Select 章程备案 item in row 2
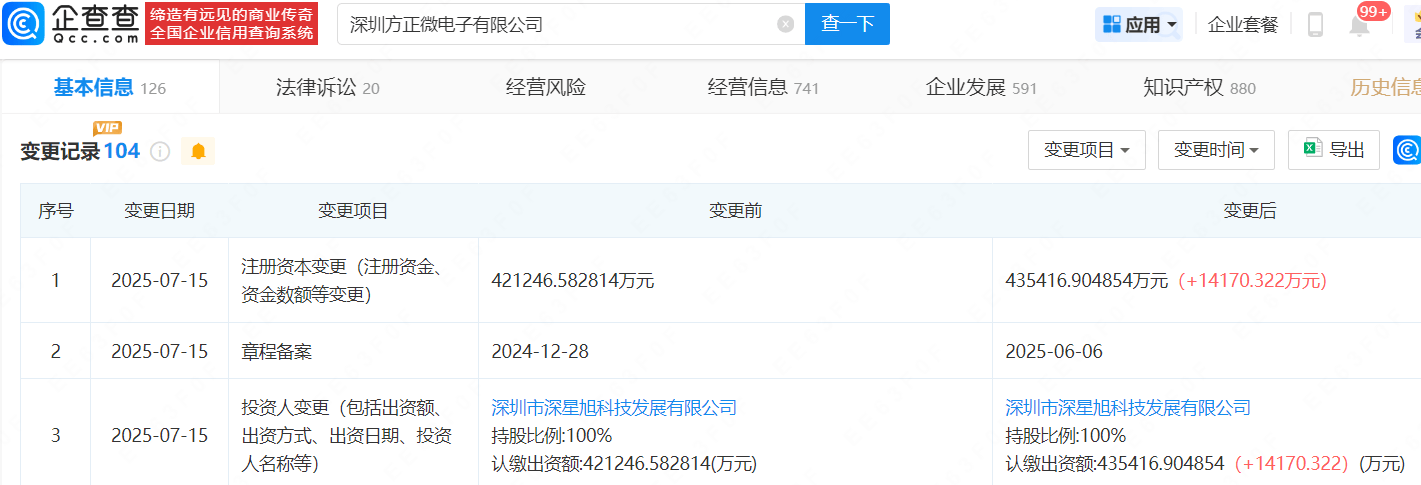This screenshot has height=485, width=1421. coord(277,351)
